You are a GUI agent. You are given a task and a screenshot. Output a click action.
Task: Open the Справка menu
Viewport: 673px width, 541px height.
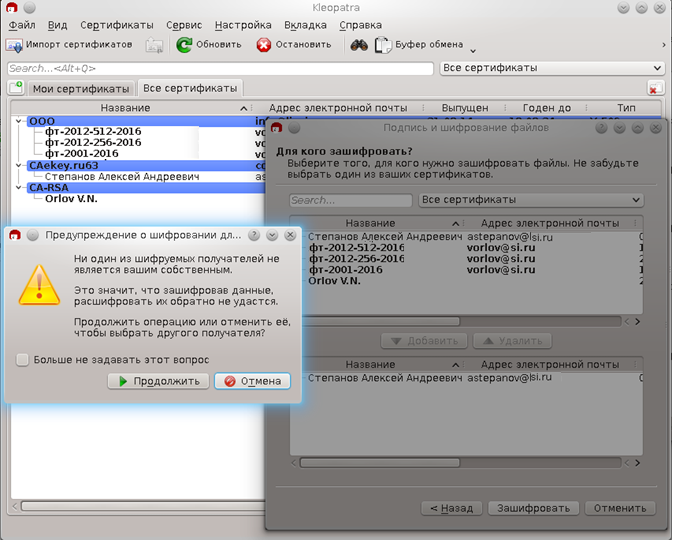tap(361, 25)
